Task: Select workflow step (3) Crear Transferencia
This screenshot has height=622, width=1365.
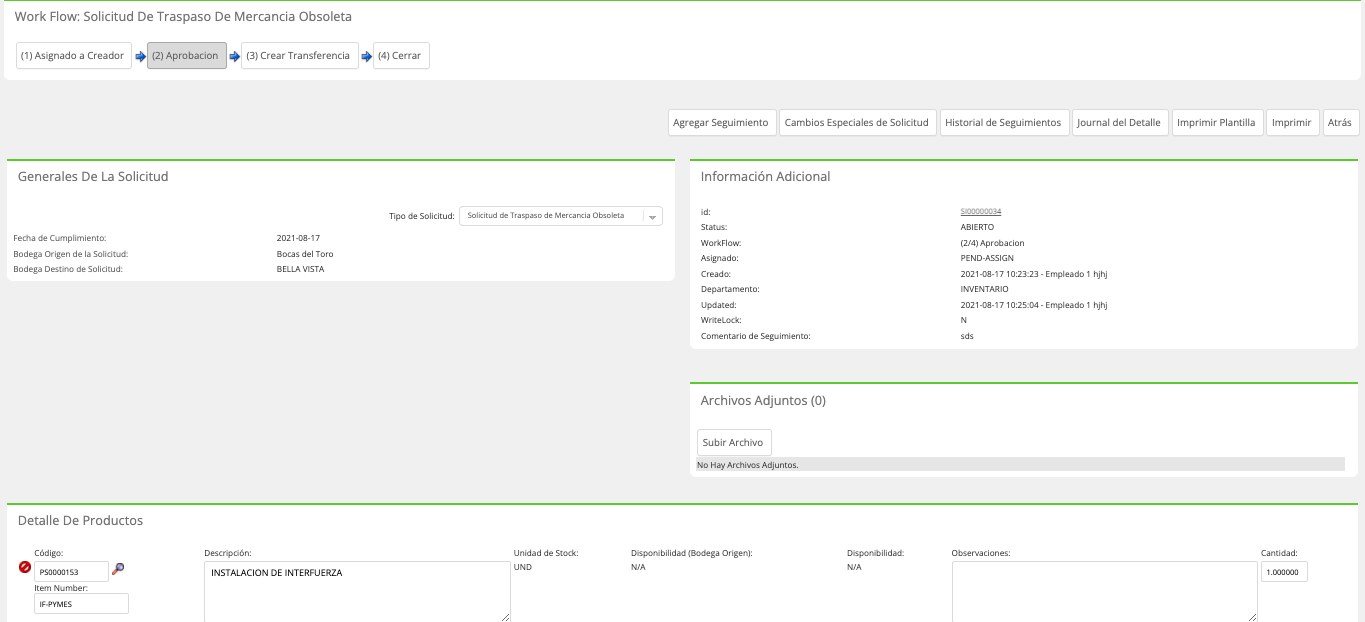Action: click(300, 56)
